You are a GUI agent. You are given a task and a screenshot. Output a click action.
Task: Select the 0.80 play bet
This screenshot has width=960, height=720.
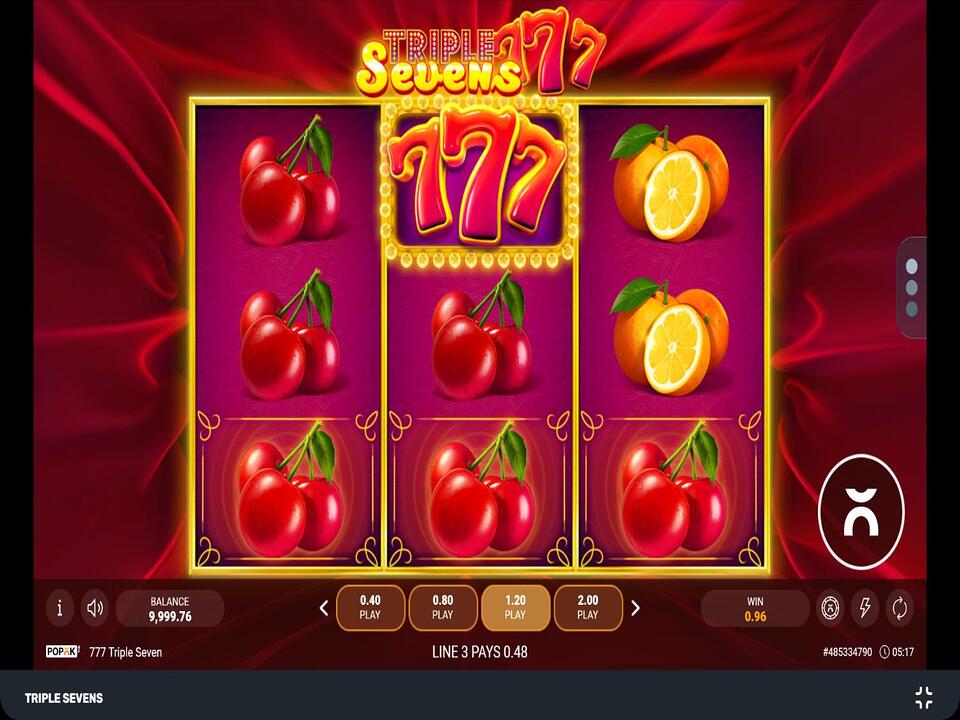443,607
